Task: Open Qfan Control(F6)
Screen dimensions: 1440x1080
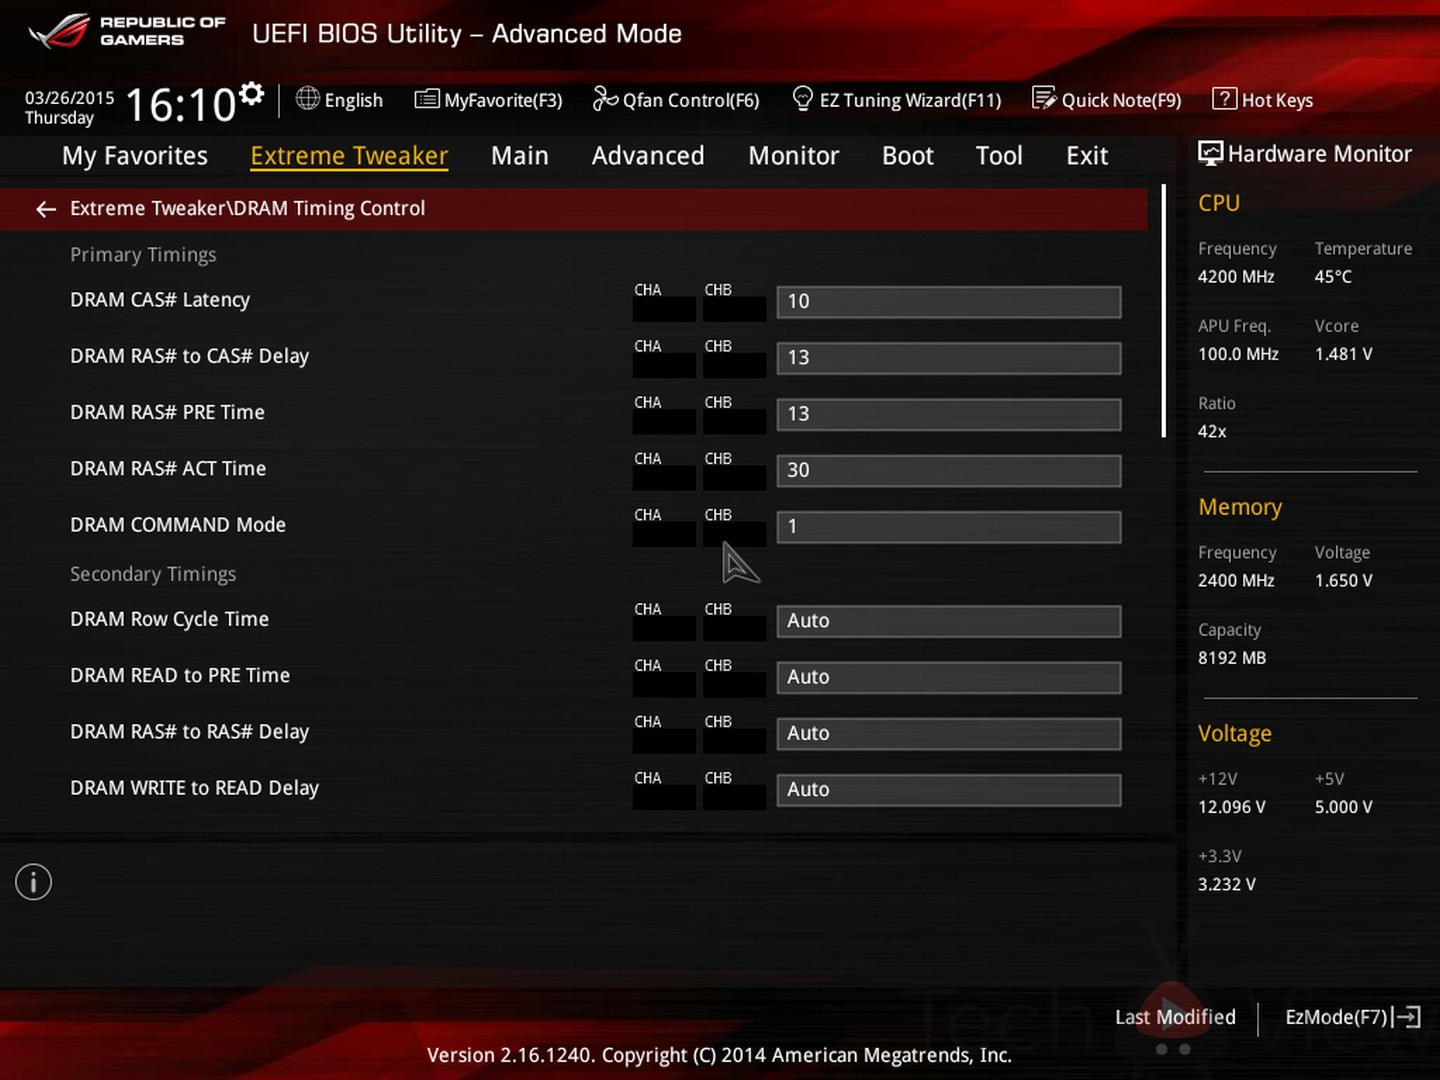Action: pos(676,100)
